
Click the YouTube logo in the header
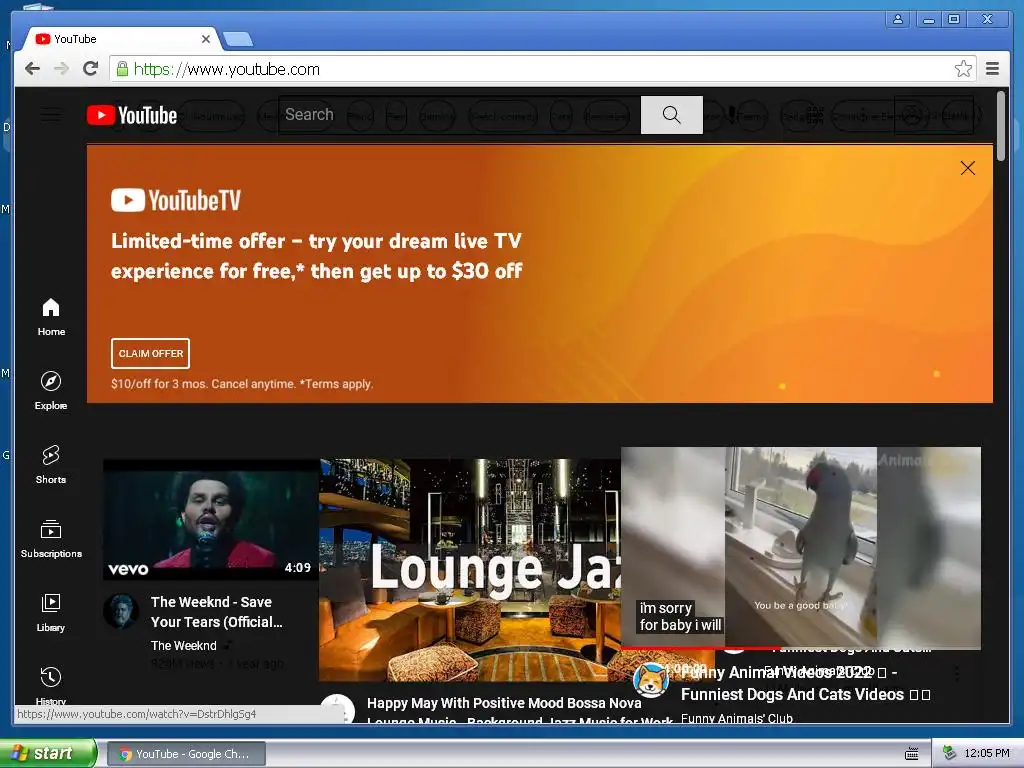point(132,116)
